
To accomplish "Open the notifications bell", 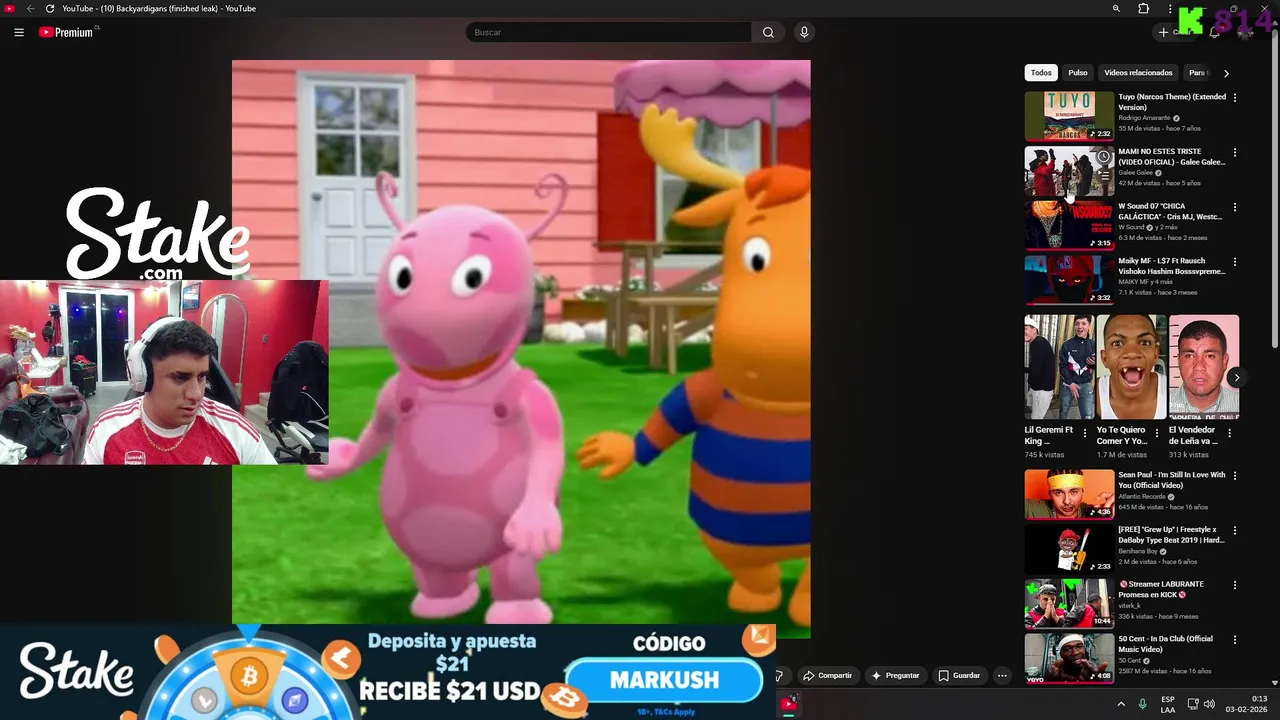I will tap(1214, 32).
